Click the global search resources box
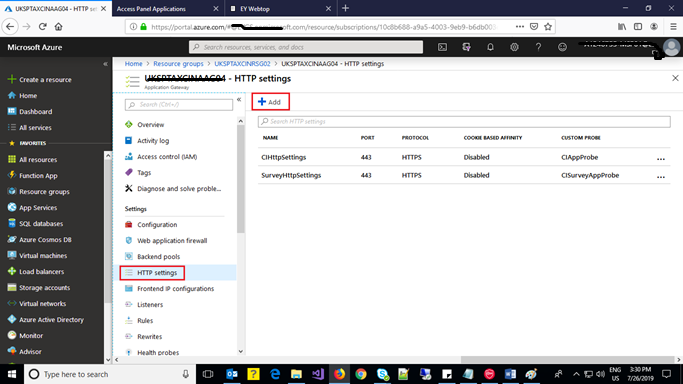683x384 pixels. 306,47
